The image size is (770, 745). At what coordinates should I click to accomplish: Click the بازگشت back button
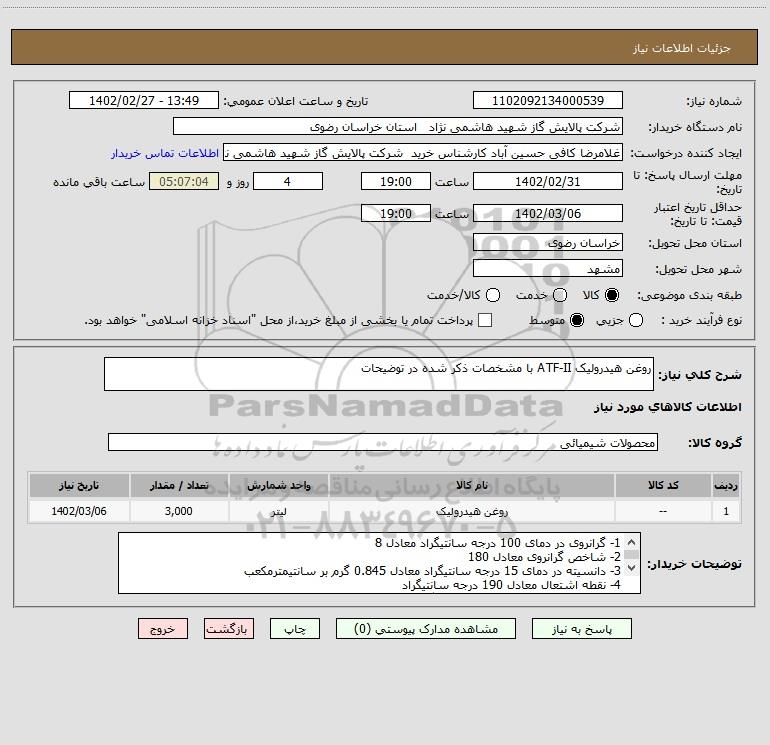click(229, 629)
